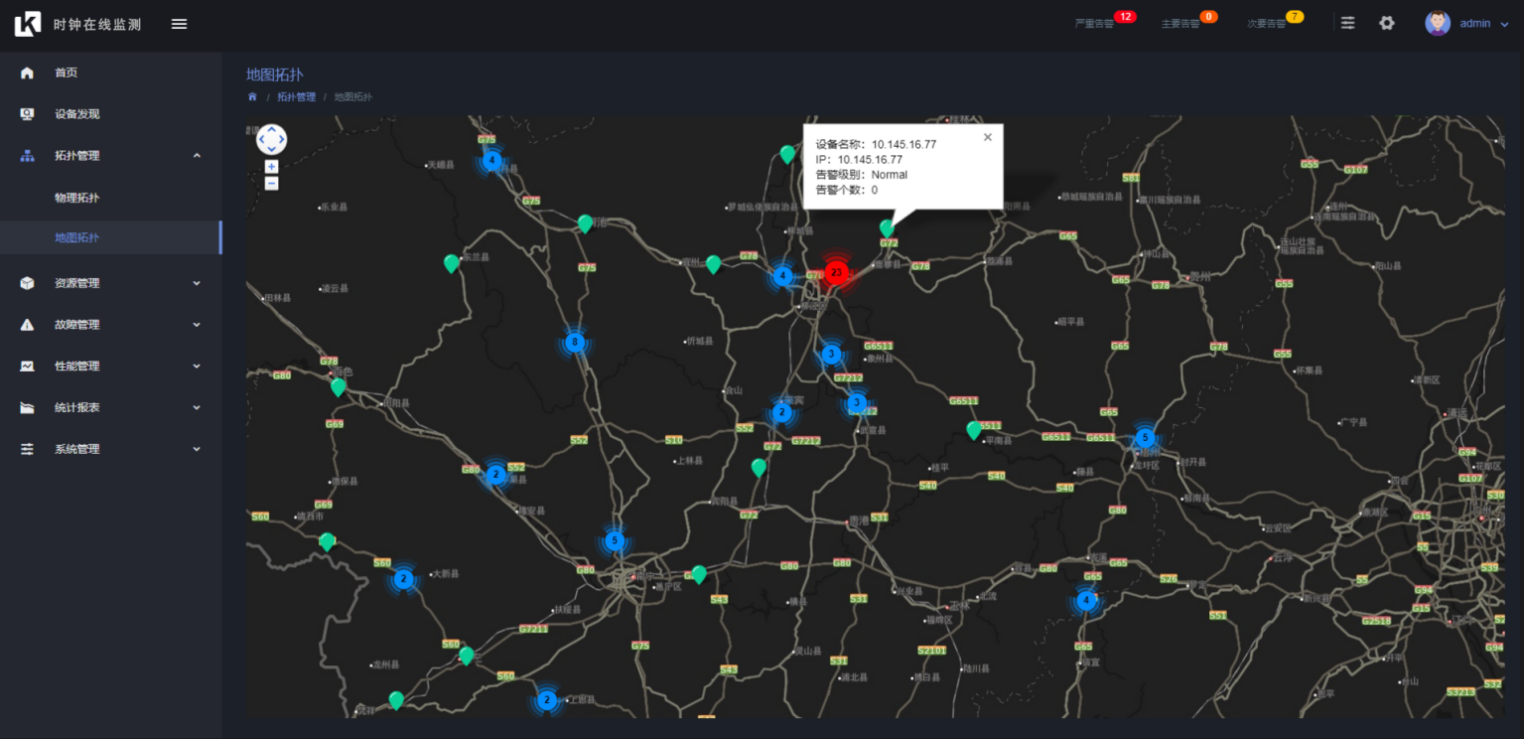Open 设备发现 in the sidebar
The height and width of the screenshot is (739, 1524).
(77, 114)
